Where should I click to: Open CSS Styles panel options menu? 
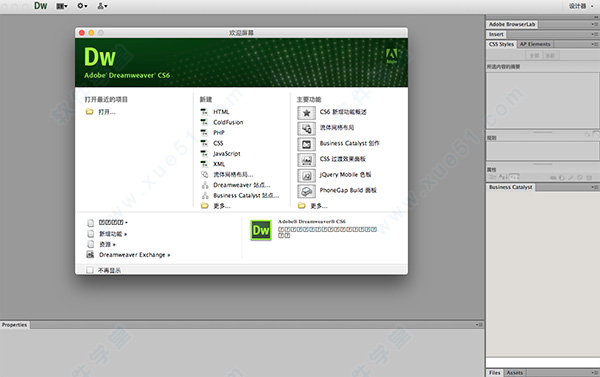click(595, 44)
